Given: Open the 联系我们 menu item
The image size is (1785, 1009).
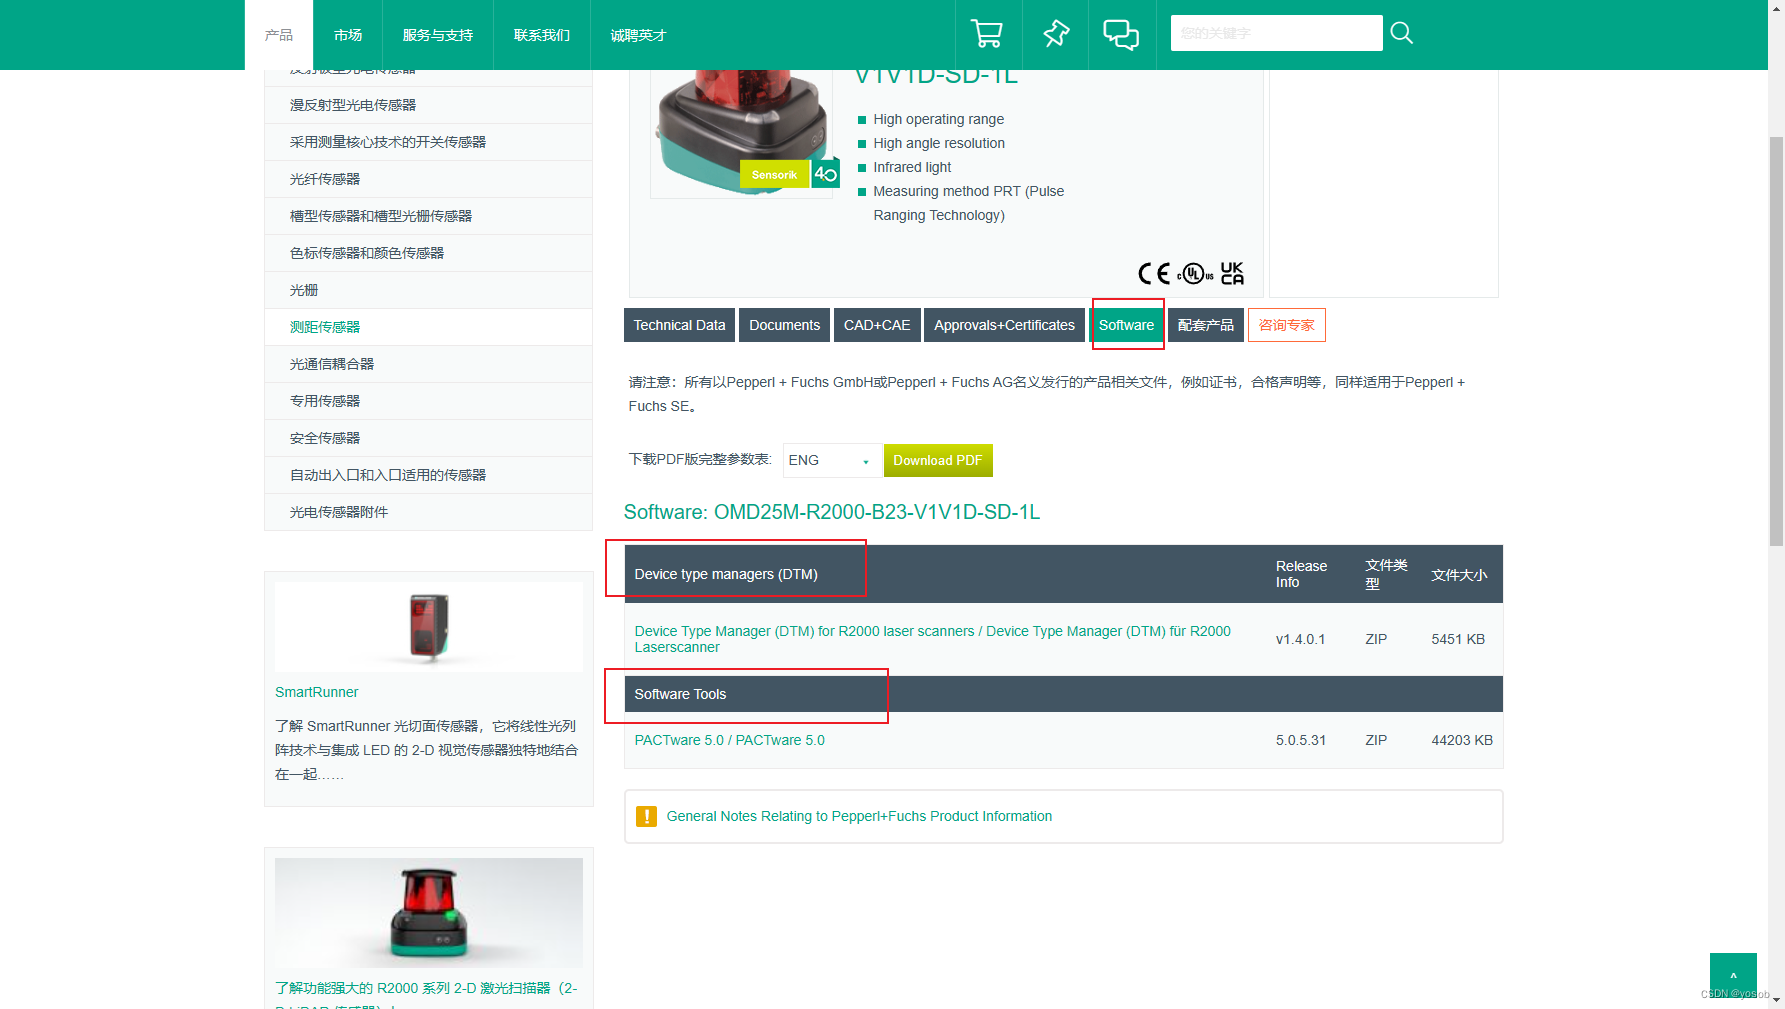Looking at the screenshot, I should pyautogui.click(x=542, y=35).
